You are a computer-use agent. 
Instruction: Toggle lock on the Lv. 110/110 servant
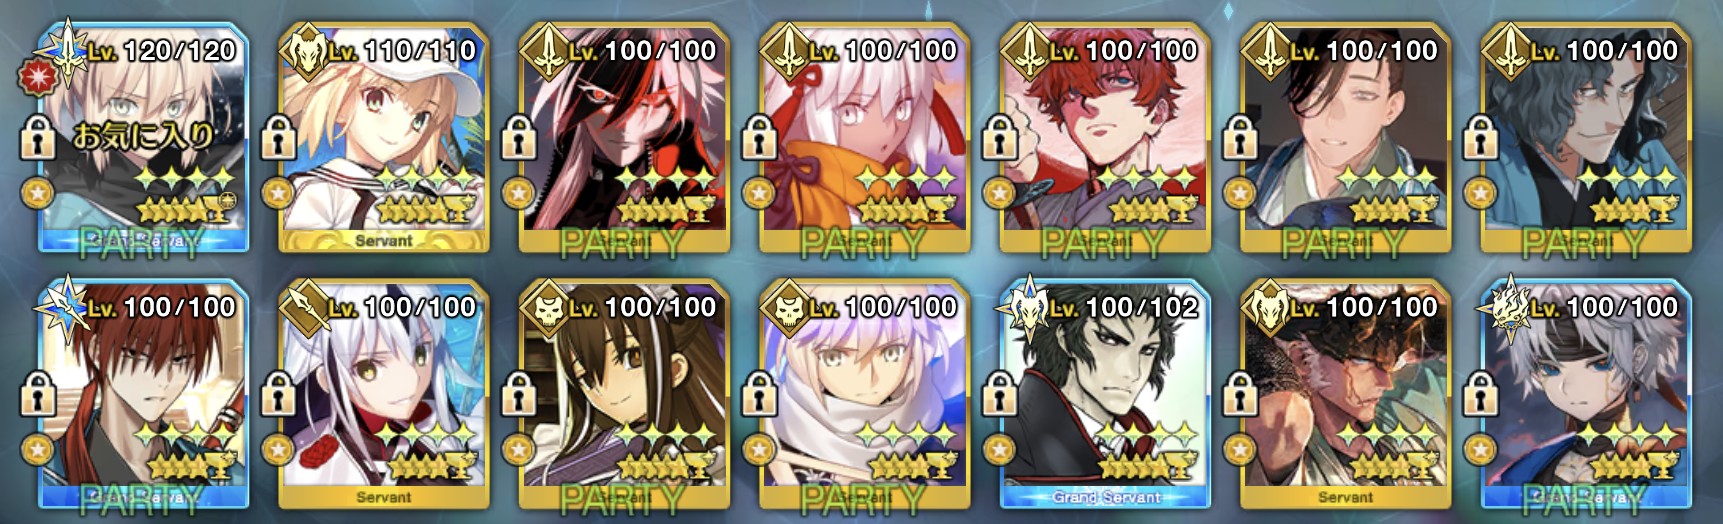tap(277, 137)
